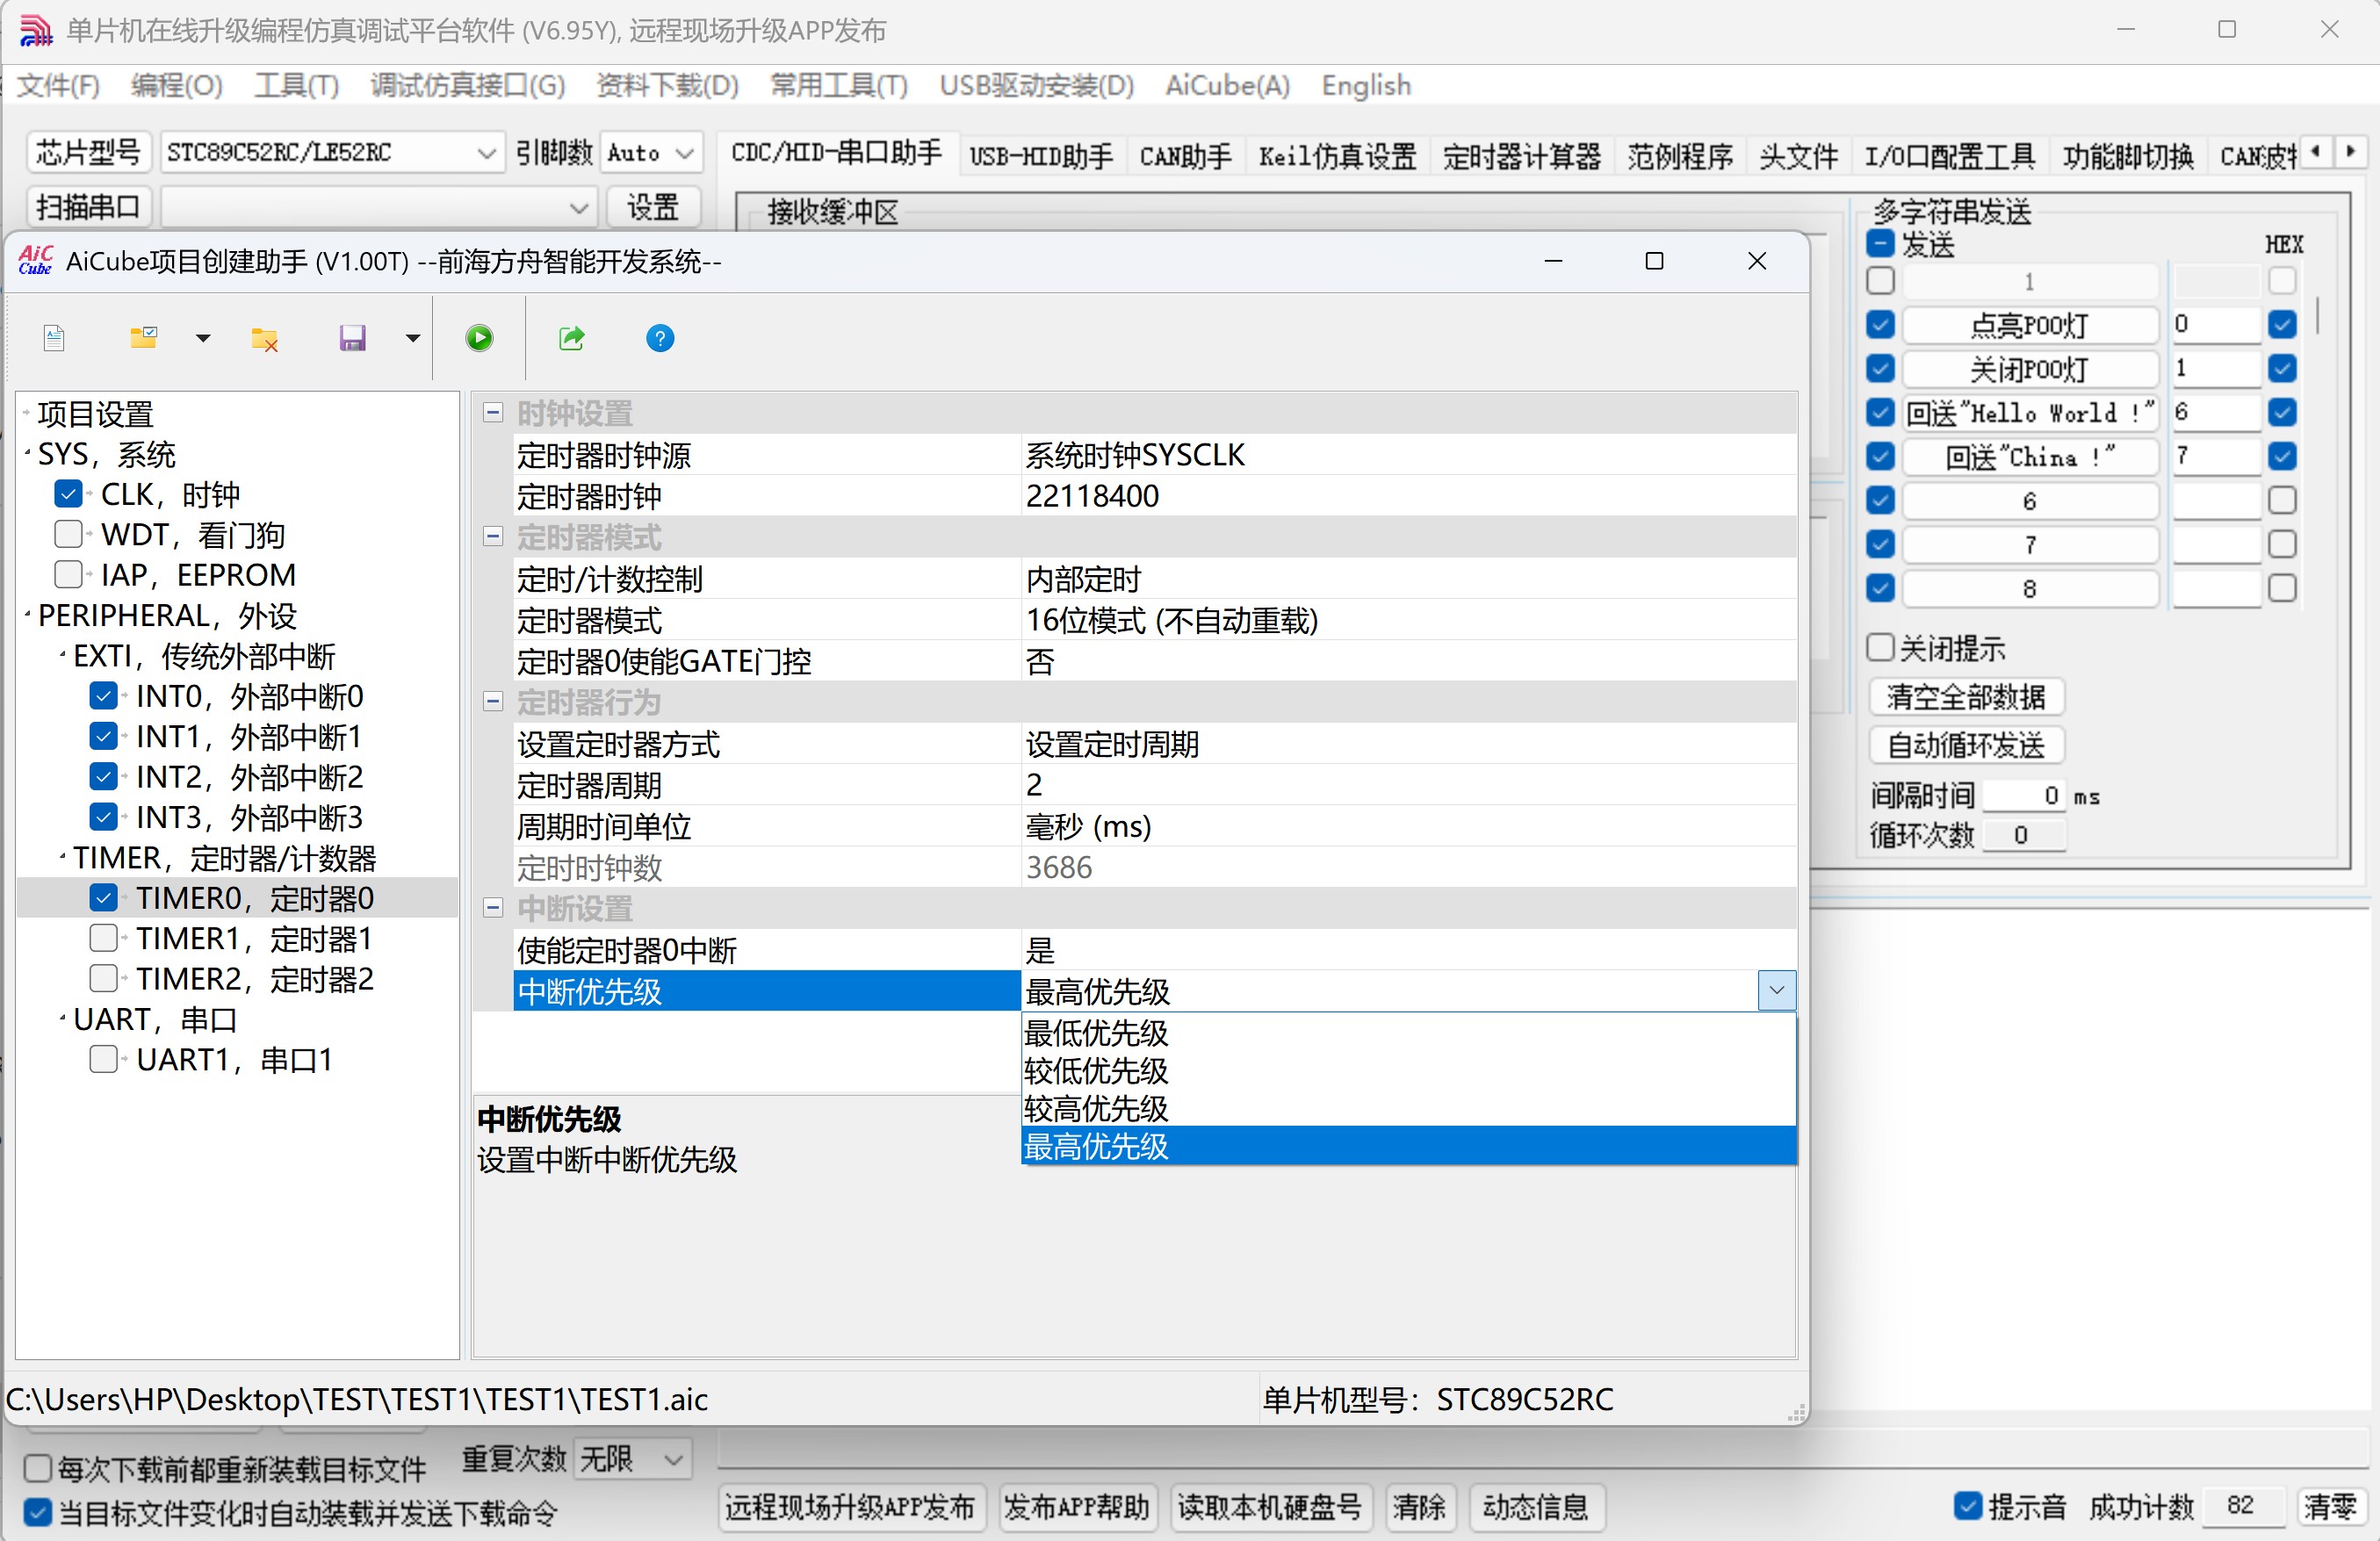The height and width of the screenshot is (1541, 2380).
Task: Click the STC app logo in main title bar
Action: [x=36, y=30]
